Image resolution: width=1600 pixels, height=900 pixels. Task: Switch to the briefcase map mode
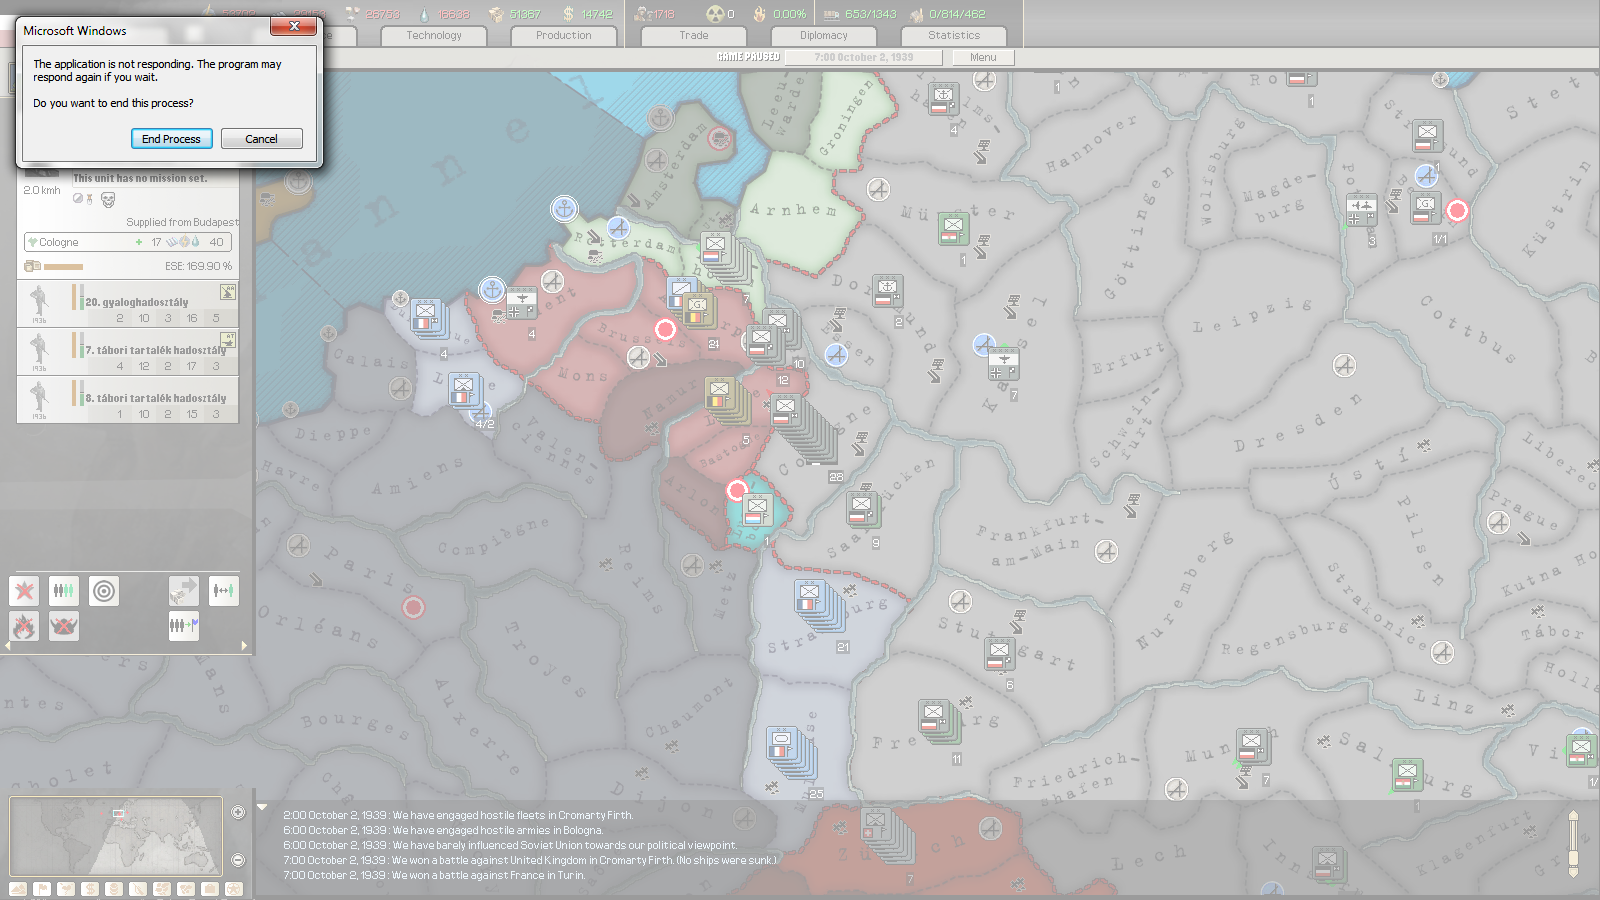click(x=210, y=888)
